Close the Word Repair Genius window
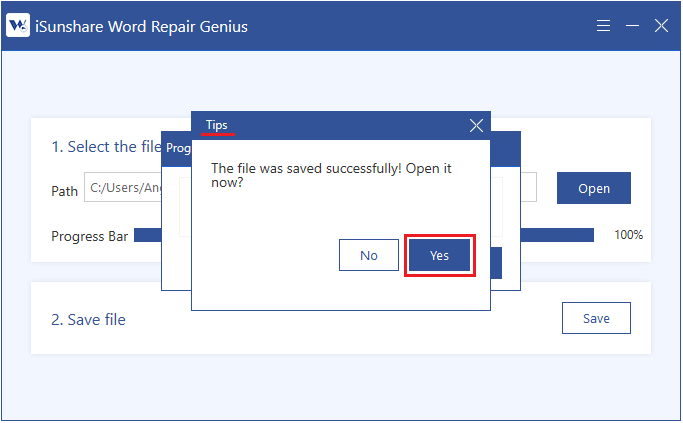 point(661,26)
